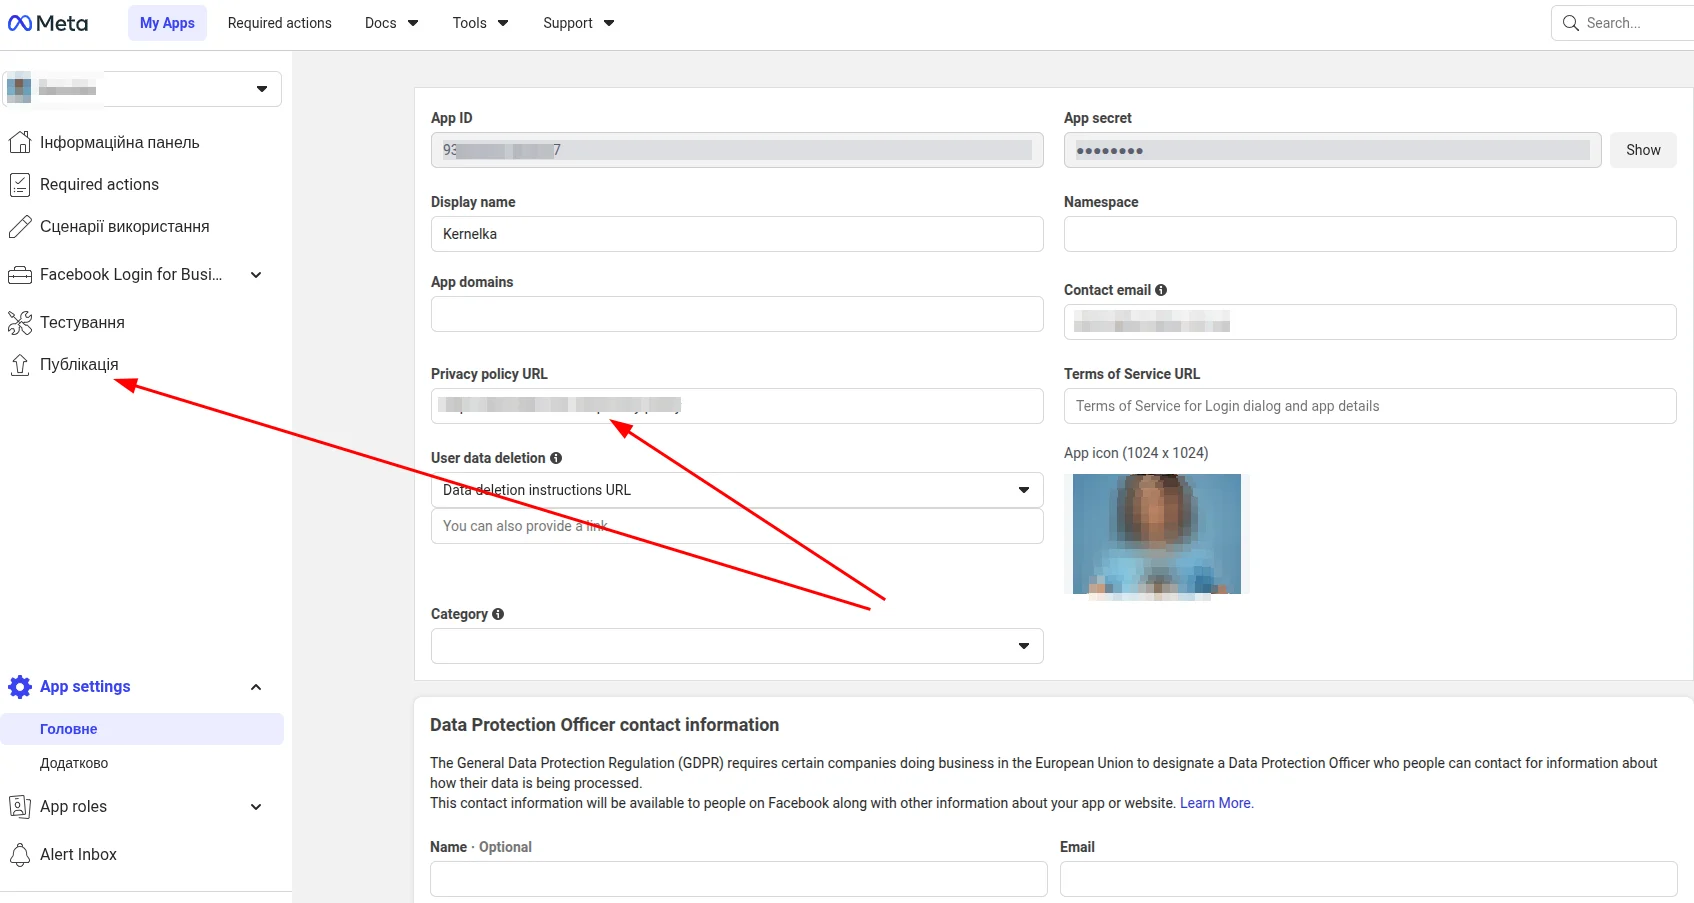The height and width of the screenshot is (903, 1694).
Task: Click the Meta logo
Action: (48, 23)
